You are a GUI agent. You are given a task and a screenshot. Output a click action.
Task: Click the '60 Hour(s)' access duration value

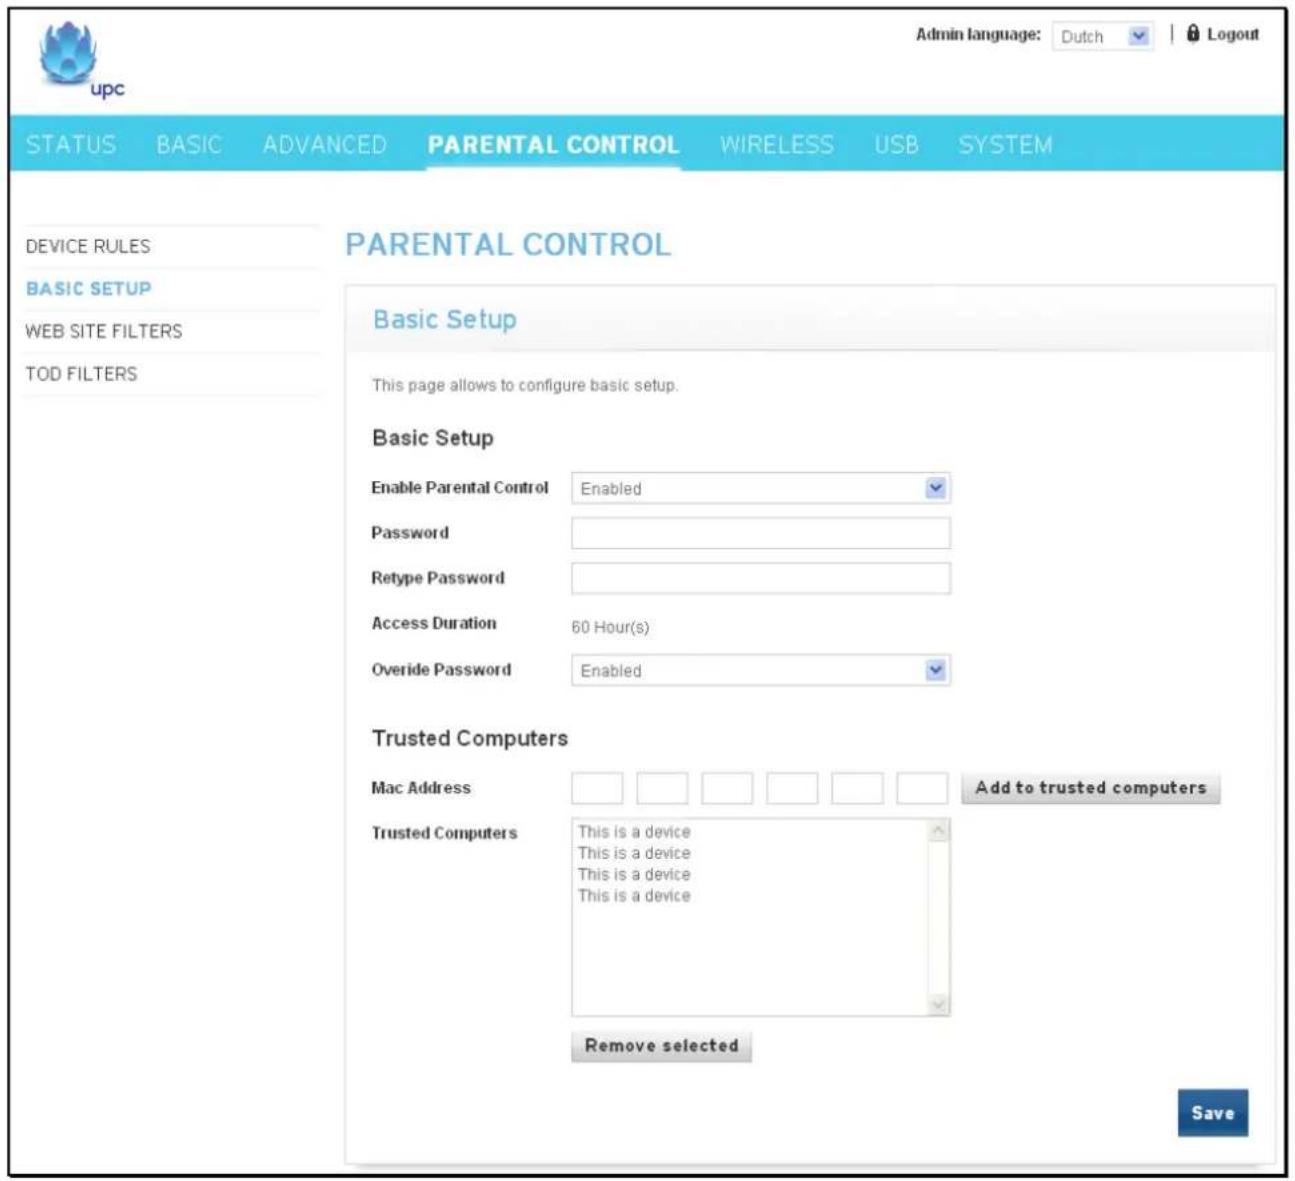(610, 627)
